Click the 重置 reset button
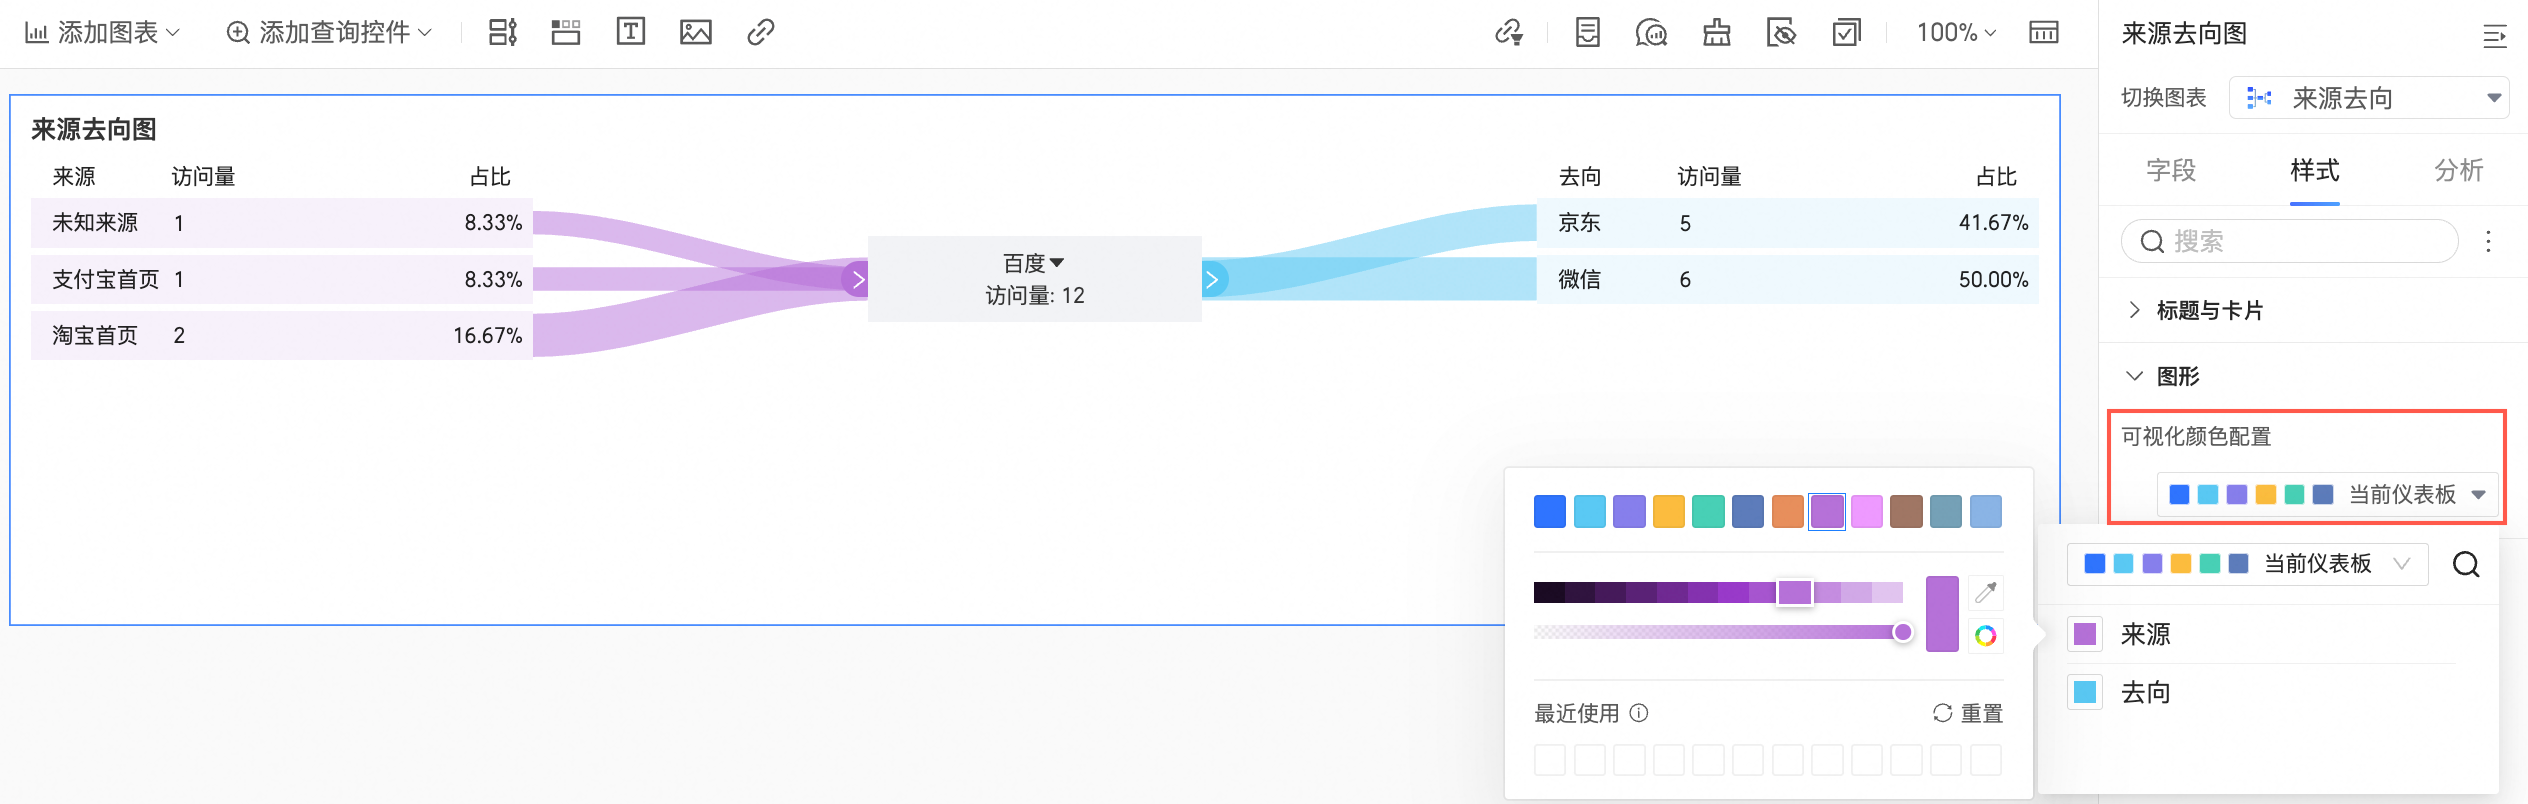 [1968, 713]
